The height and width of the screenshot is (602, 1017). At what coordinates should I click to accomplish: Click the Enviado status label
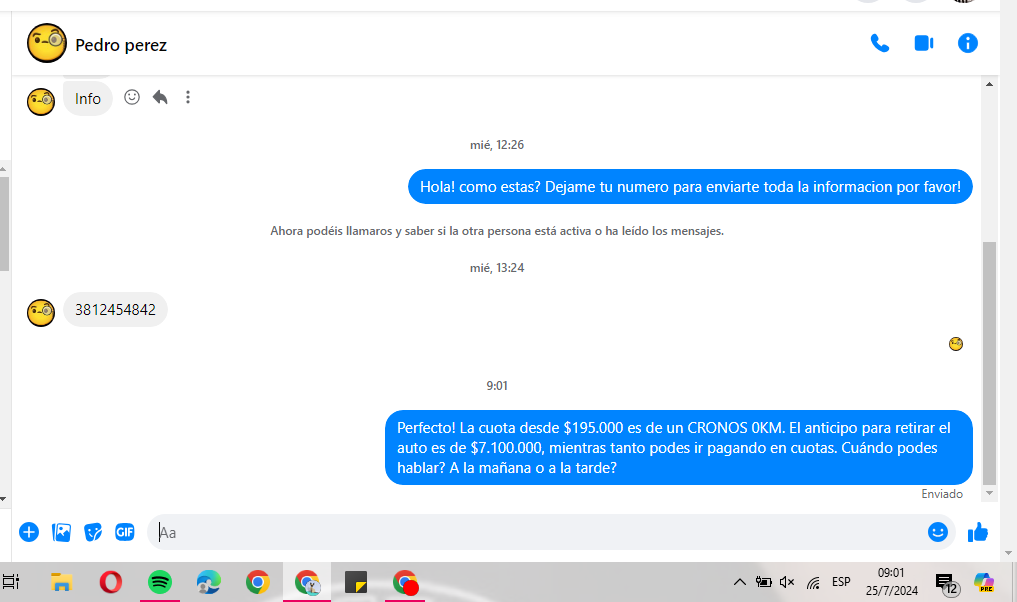click(942, 494)
